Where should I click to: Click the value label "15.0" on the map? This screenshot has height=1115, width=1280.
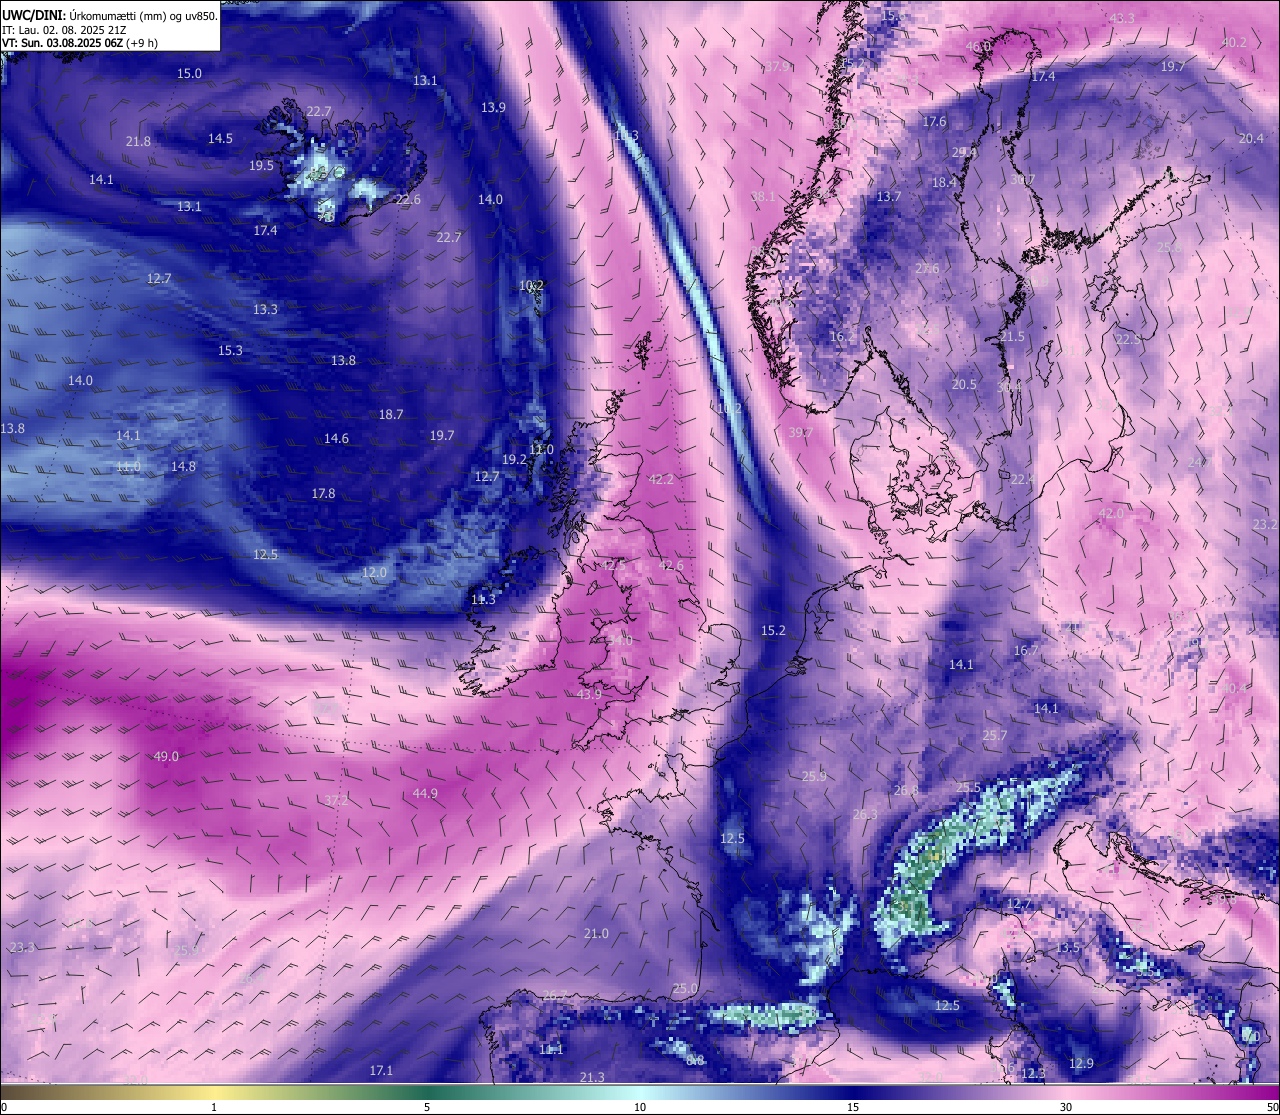tap(189, 74)
